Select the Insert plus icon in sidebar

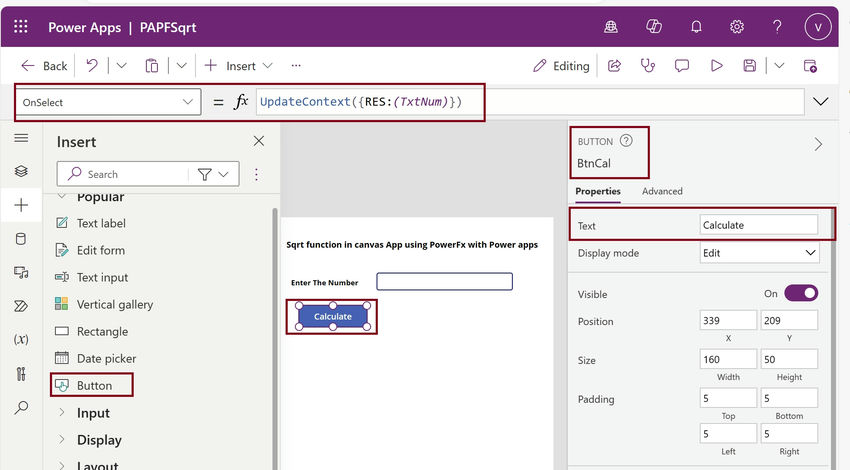point(21,205)
